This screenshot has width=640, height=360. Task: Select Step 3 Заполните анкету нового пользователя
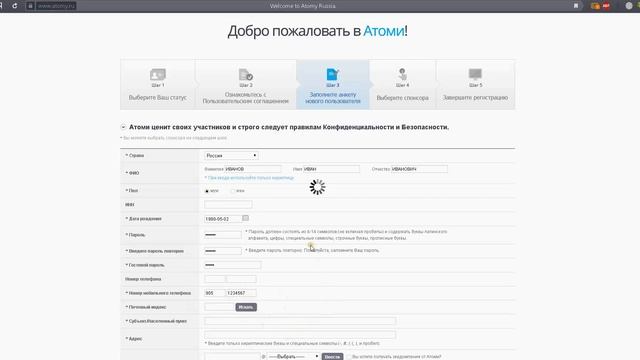(333, 84)
